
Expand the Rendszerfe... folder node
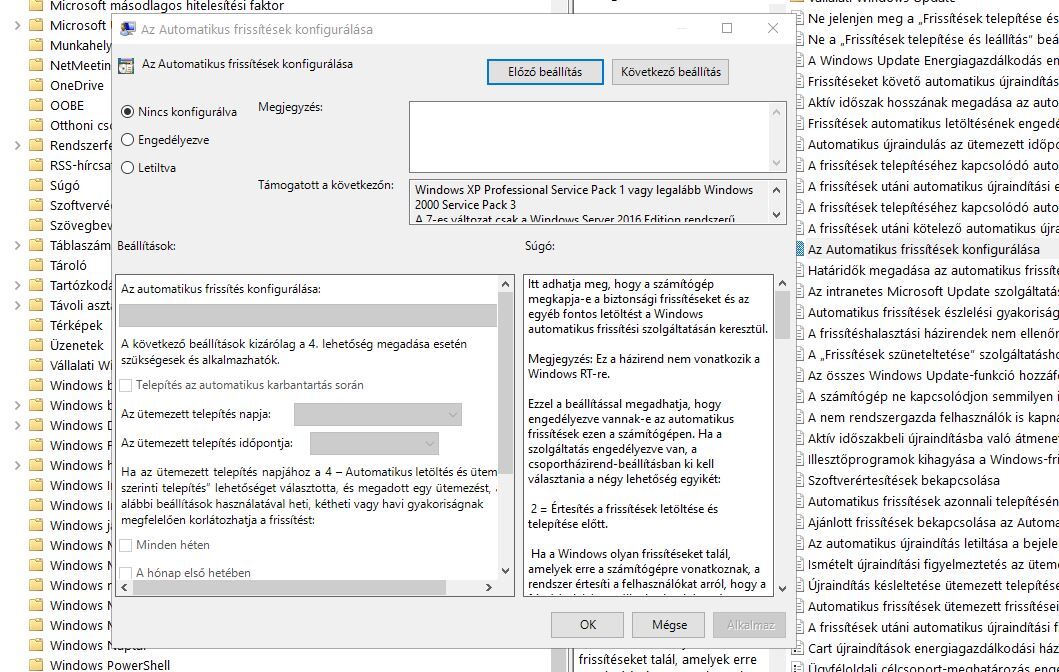(18, 145)
